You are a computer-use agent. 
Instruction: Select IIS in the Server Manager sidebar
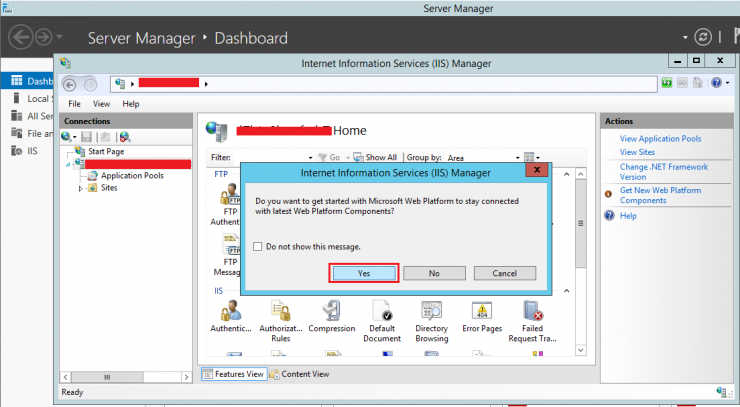[x=26, y=151]
